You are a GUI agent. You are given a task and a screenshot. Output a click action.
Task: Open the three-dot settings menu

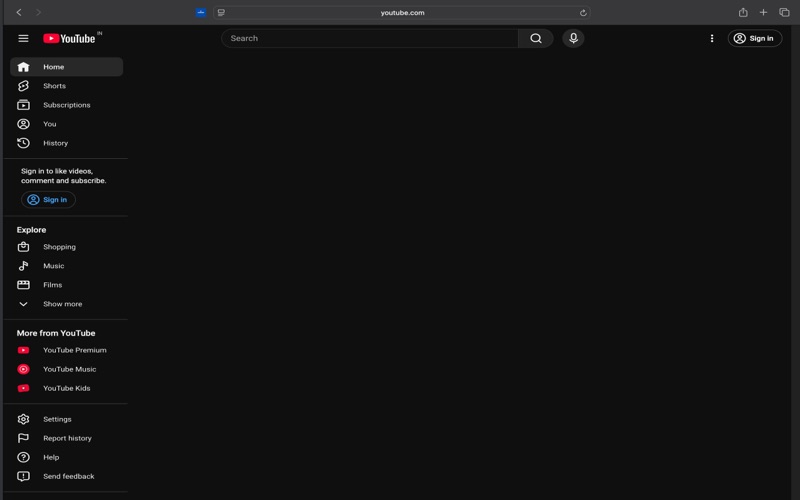pyautogui.click(x=712, y=38)
